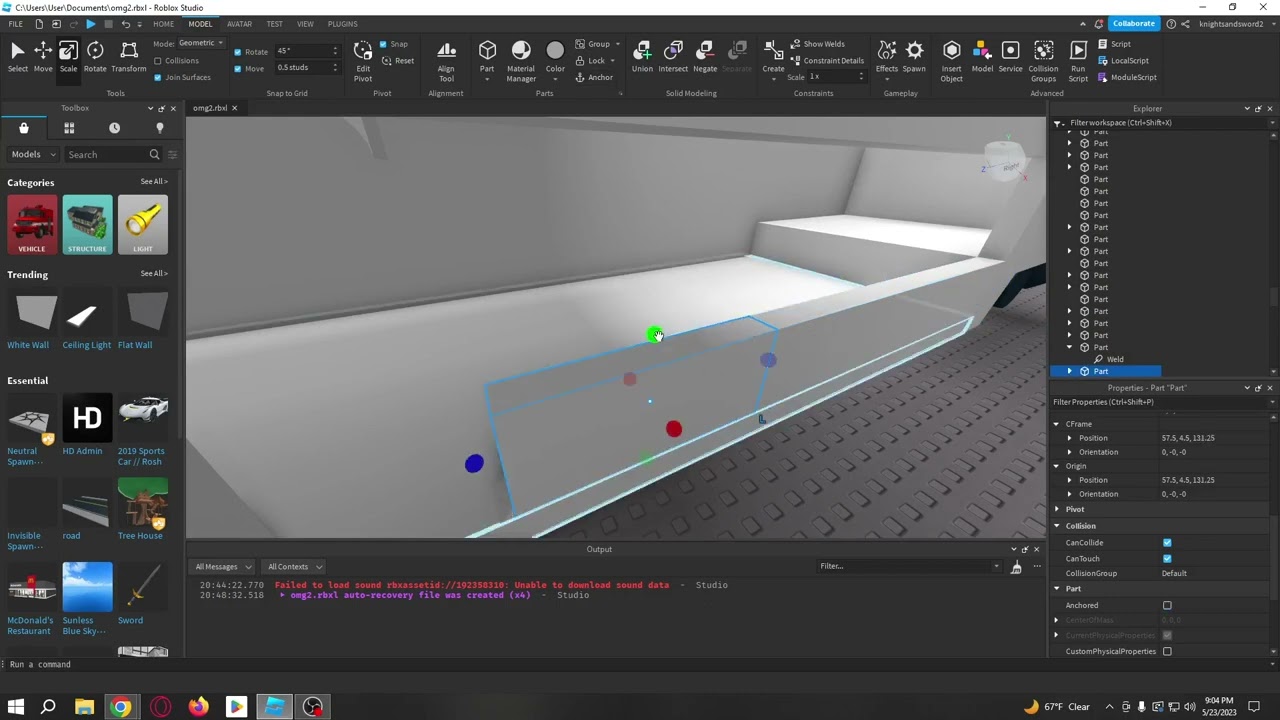
Task: Switch to Toolbox Marketplace tab
Action: tap(24, 128)
